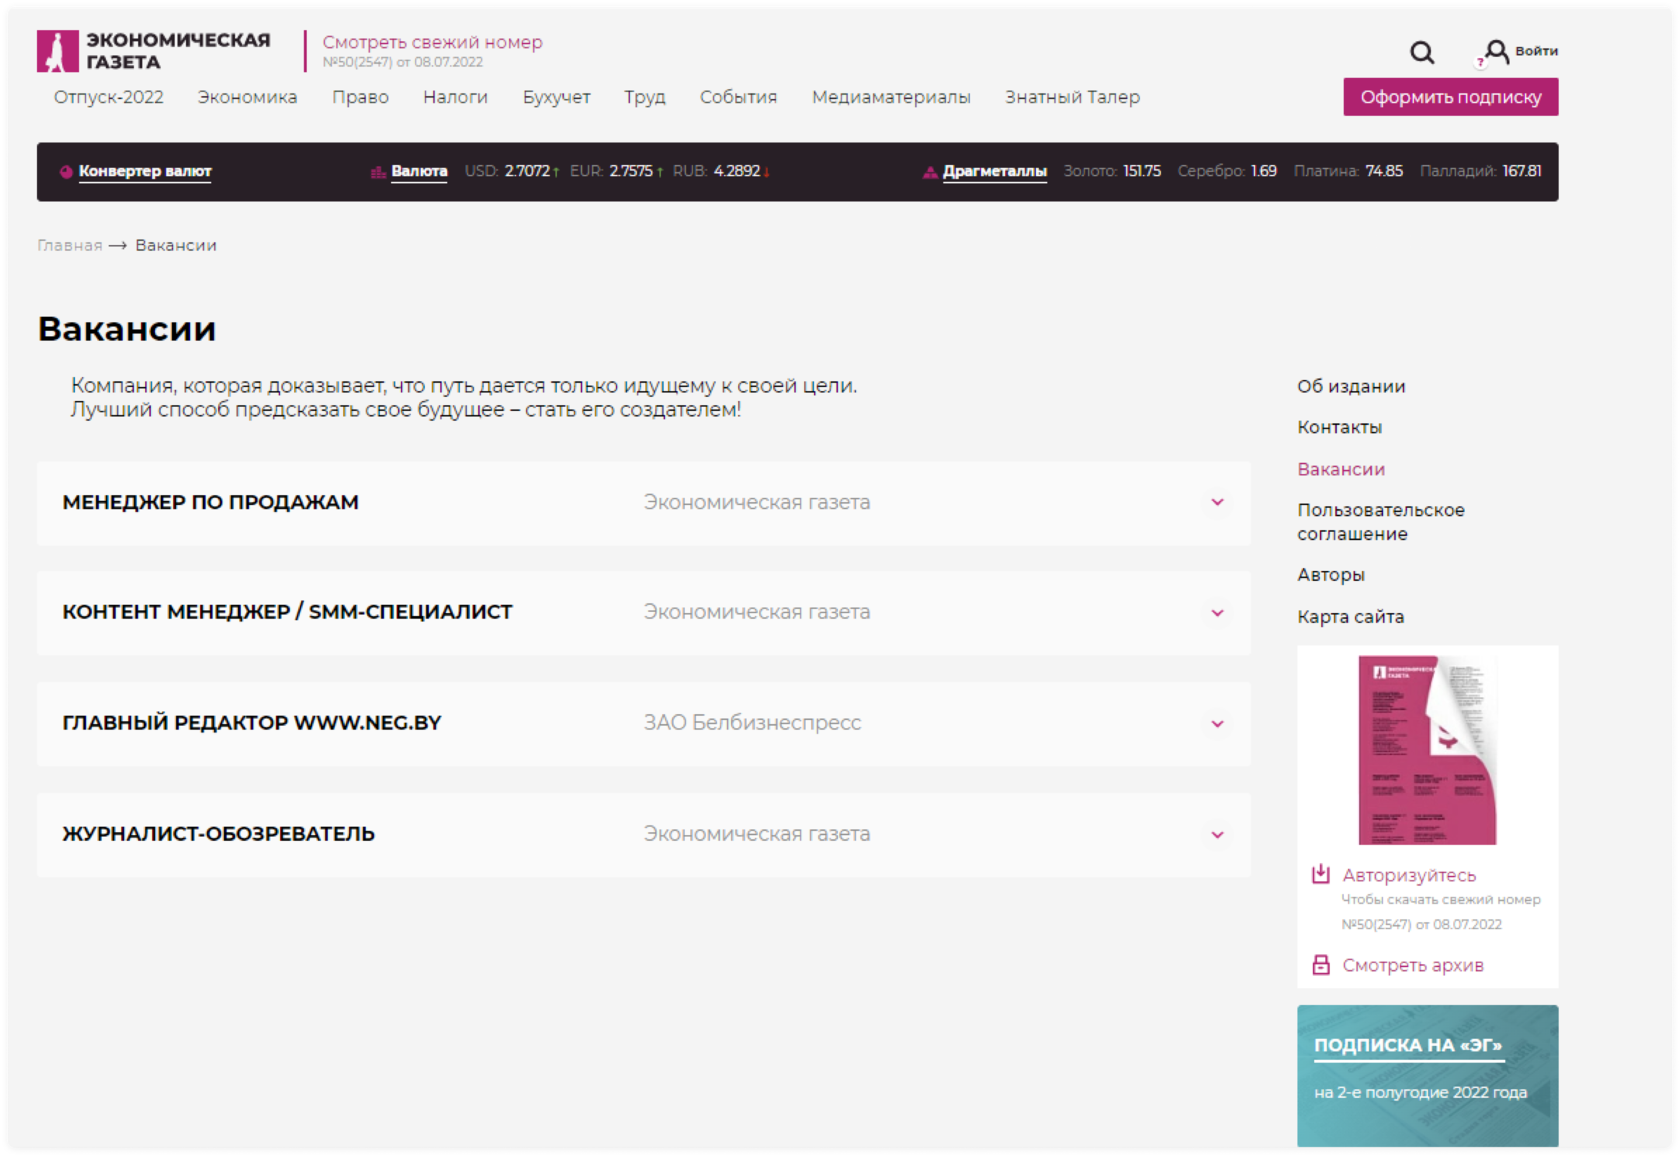The image size is (1680, 1157).
Task: Follow the Смотреть свежий номер link
Action: tap(432, 42)
